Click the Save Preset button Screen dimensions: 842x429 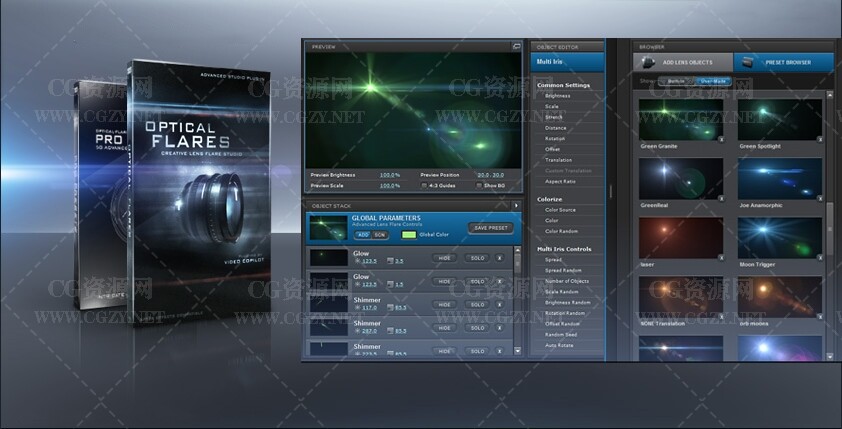point(489,227)
